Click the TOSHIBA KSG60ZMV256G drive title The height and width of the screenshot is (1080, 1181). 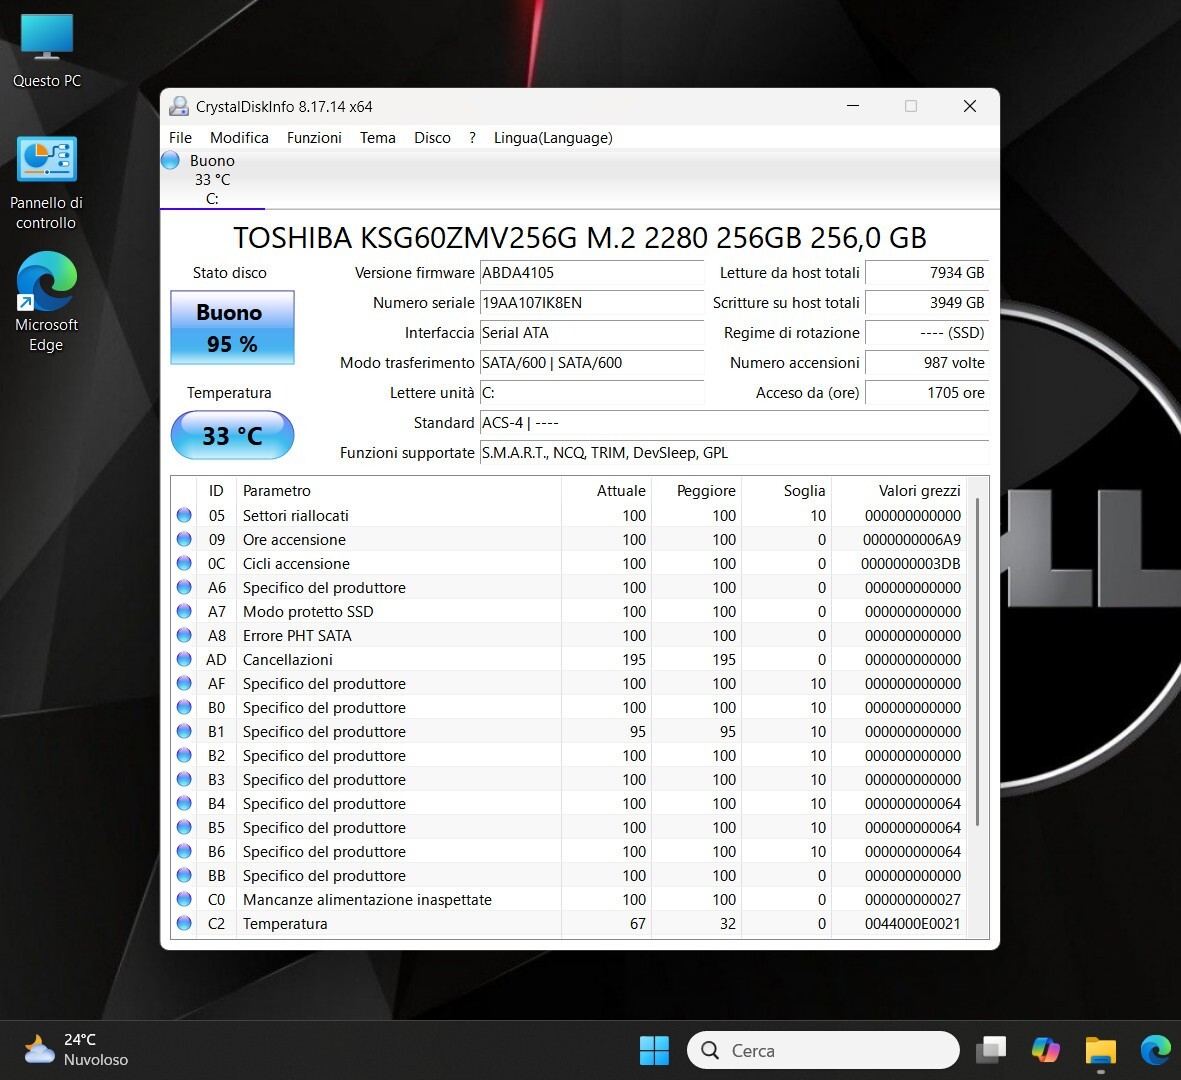(x=580, y=237)
